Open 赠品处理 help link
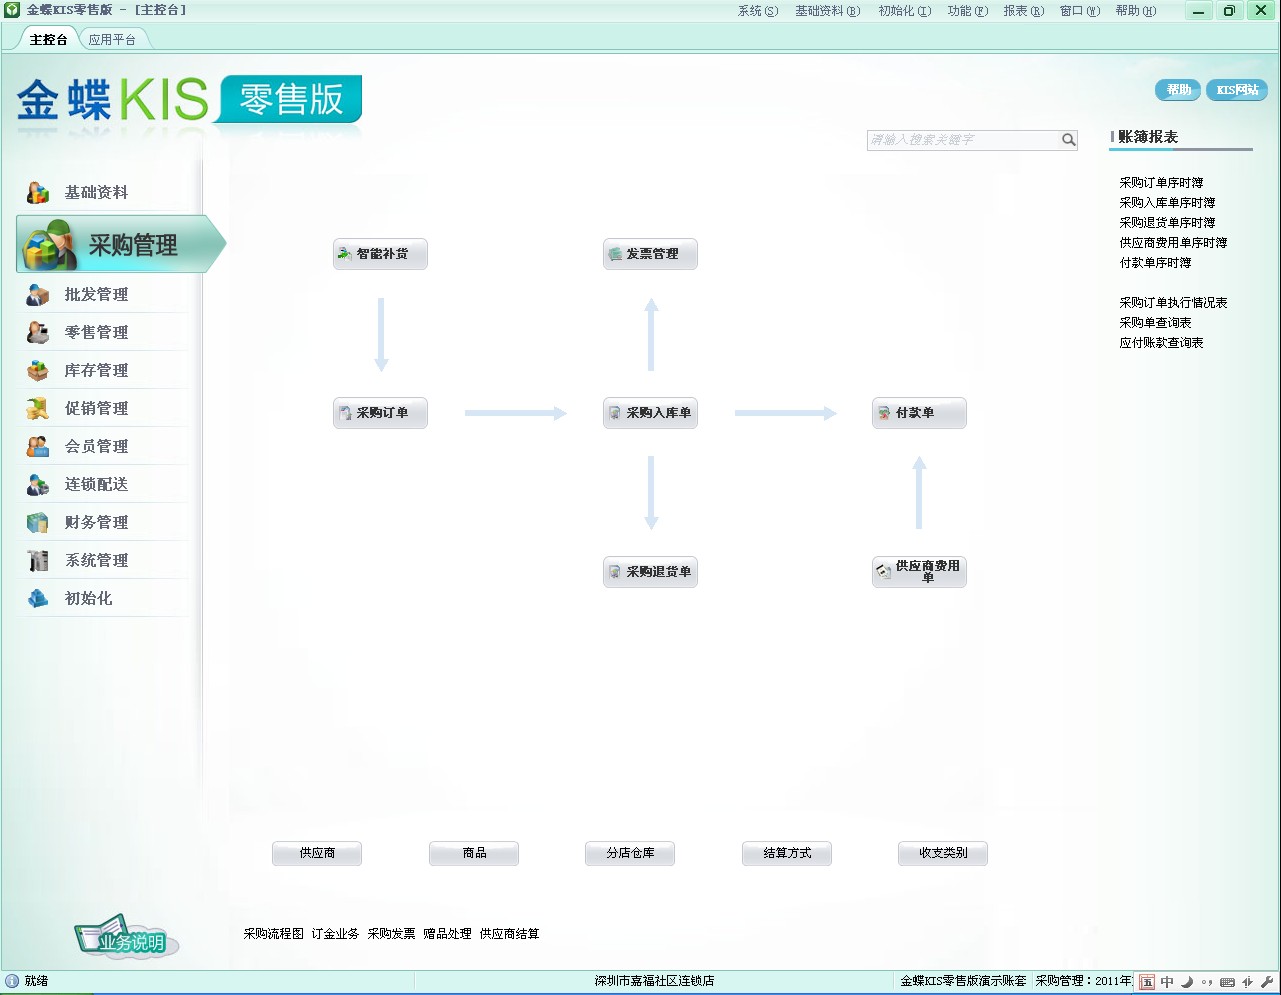The image size is (1281, 995). 447,934
